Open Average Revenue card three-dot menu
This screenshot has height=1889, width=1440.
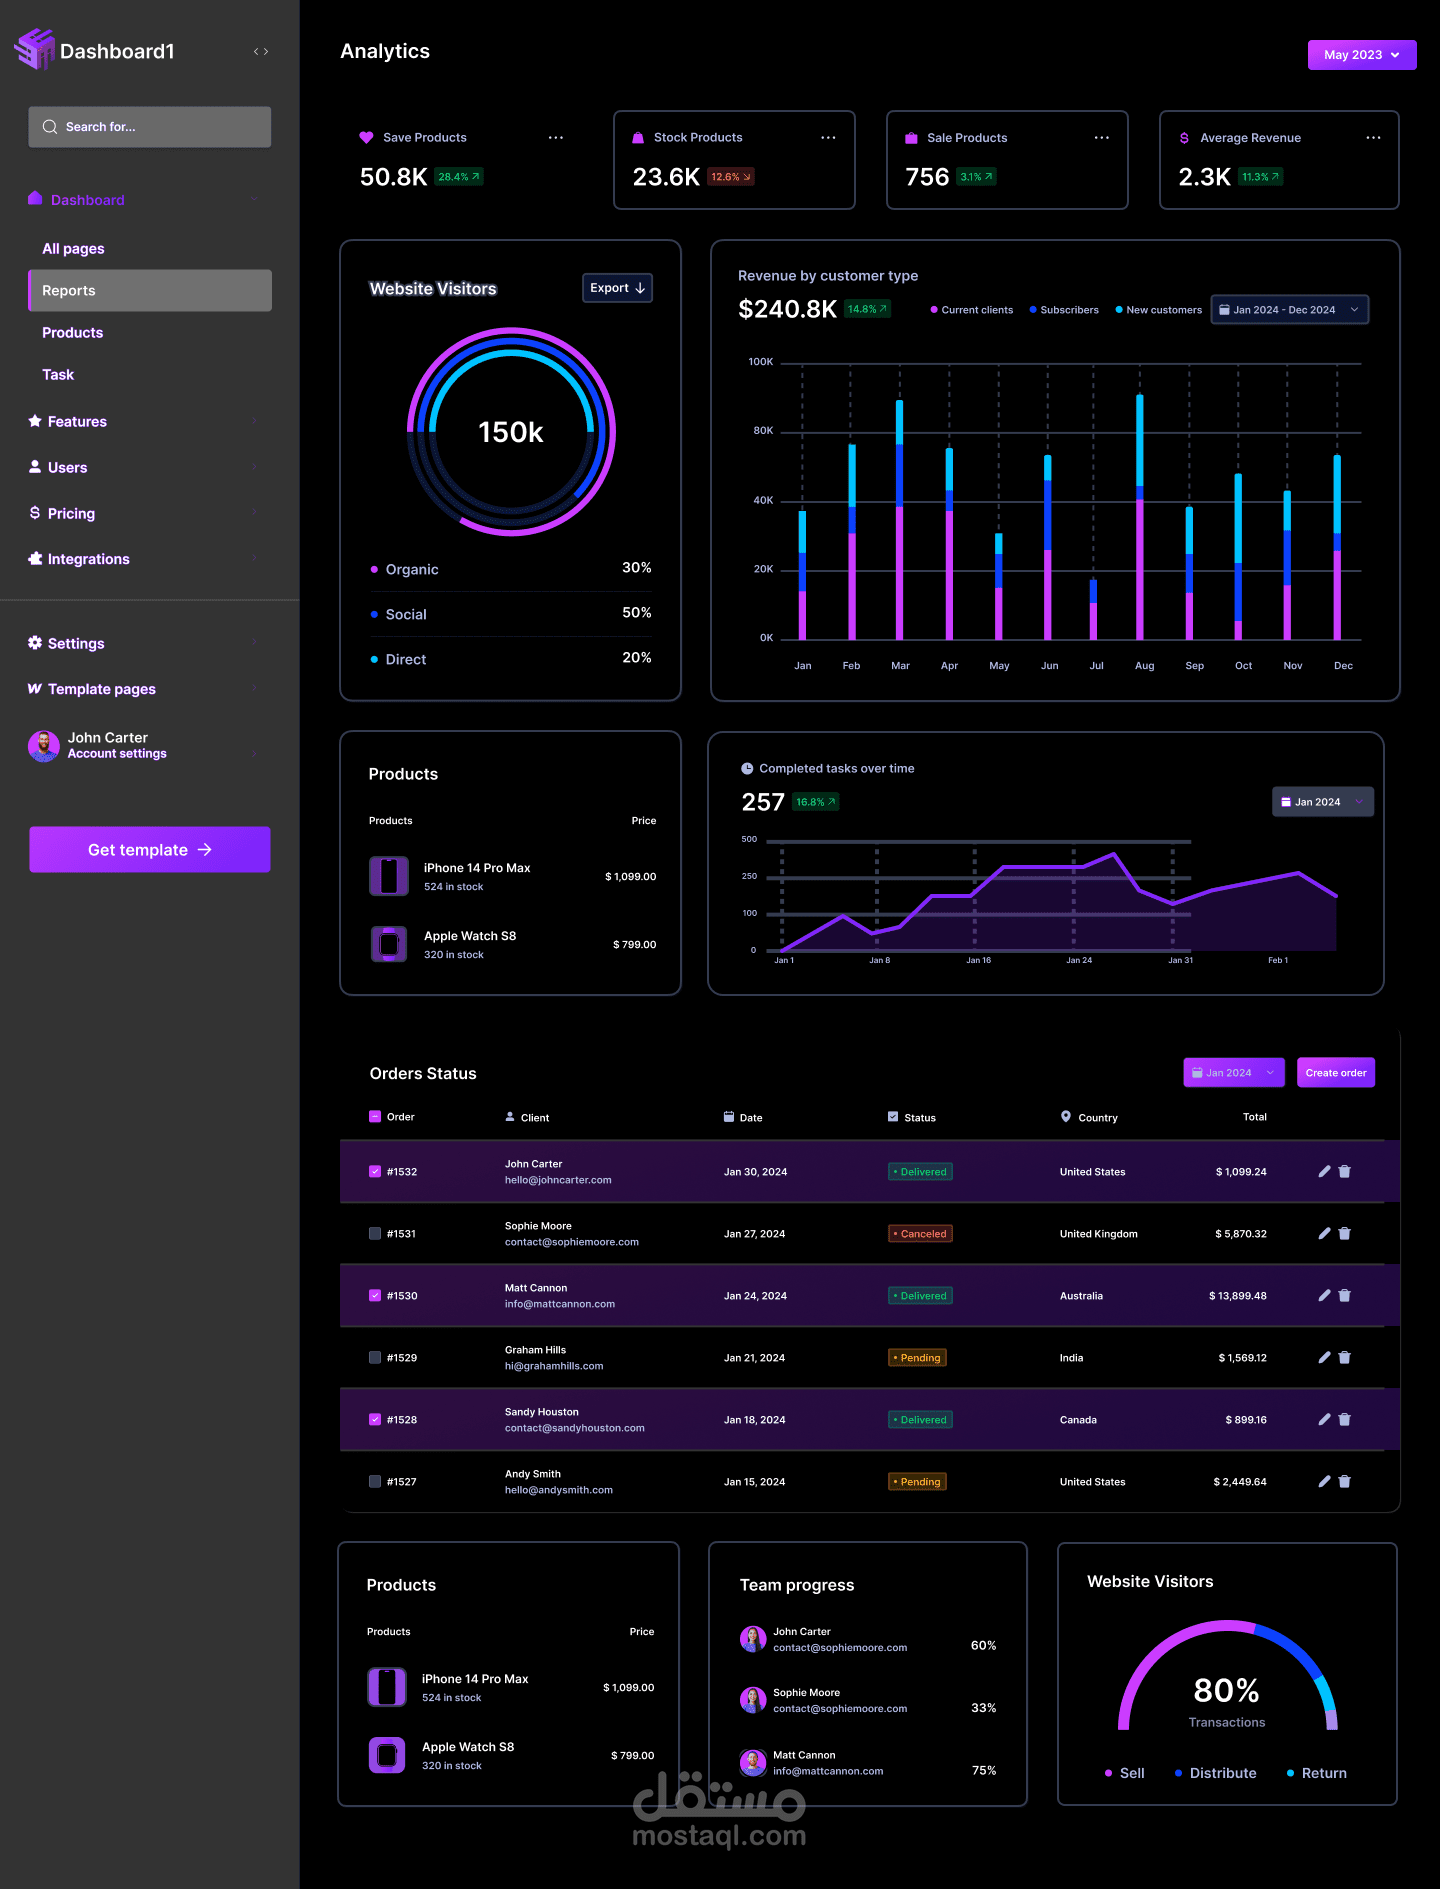1373,137
